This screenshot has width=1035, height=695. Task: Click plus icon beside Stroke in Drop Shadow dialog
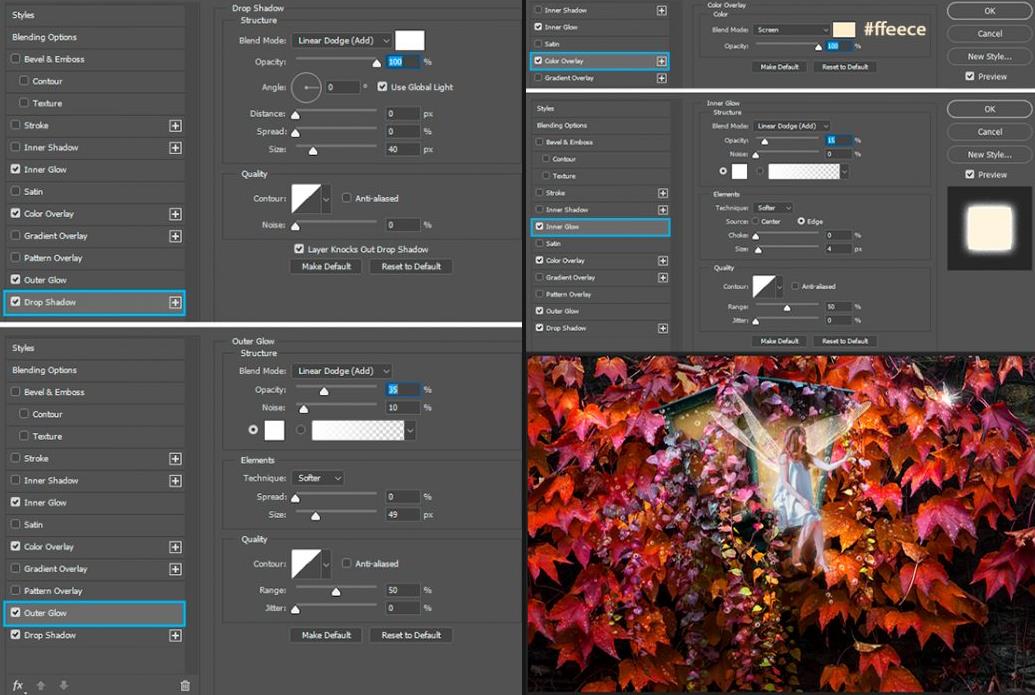pyautogui.click(x=175, y=125)
